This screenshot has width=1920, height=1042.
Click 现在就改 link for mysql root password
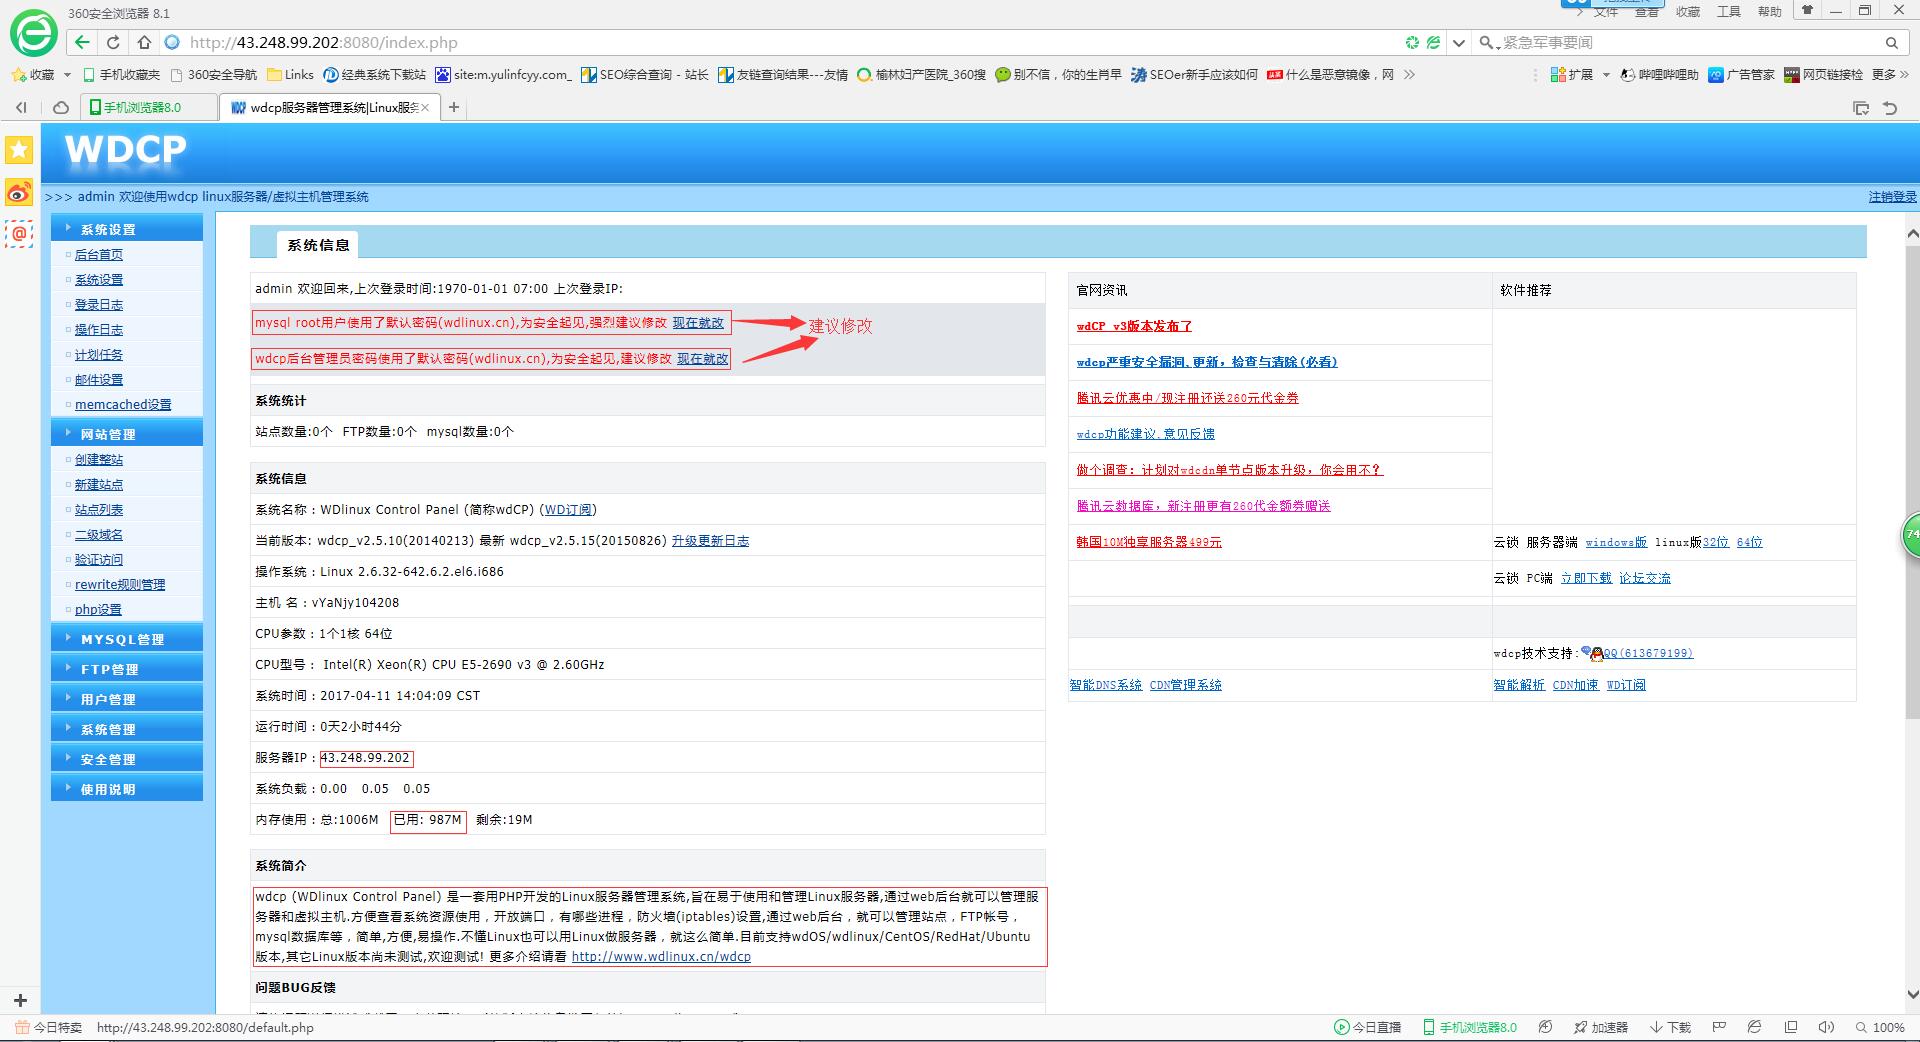(698, 323)
